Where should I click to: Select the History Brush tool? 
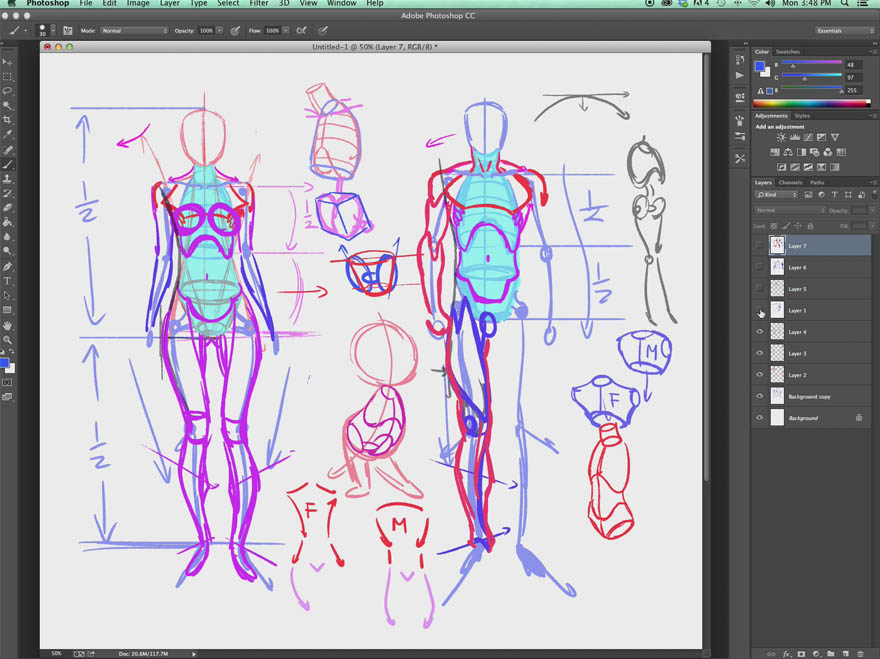(x=7, y=194)
